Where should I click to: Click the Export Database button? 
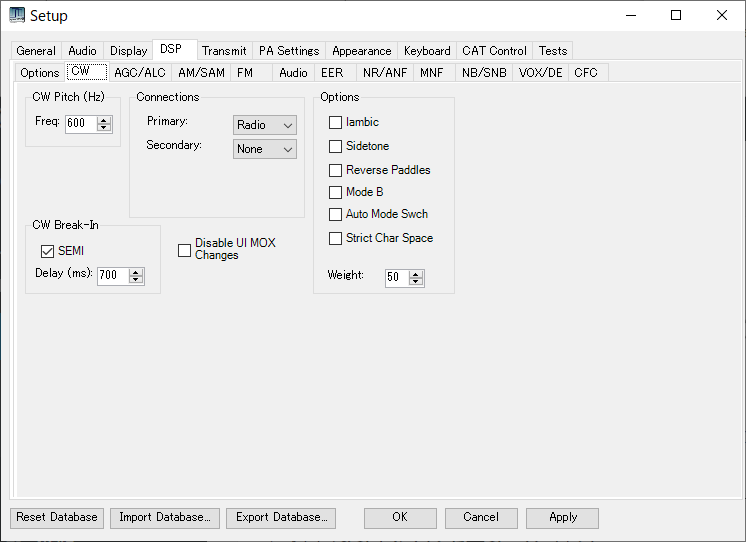point(281,517)
